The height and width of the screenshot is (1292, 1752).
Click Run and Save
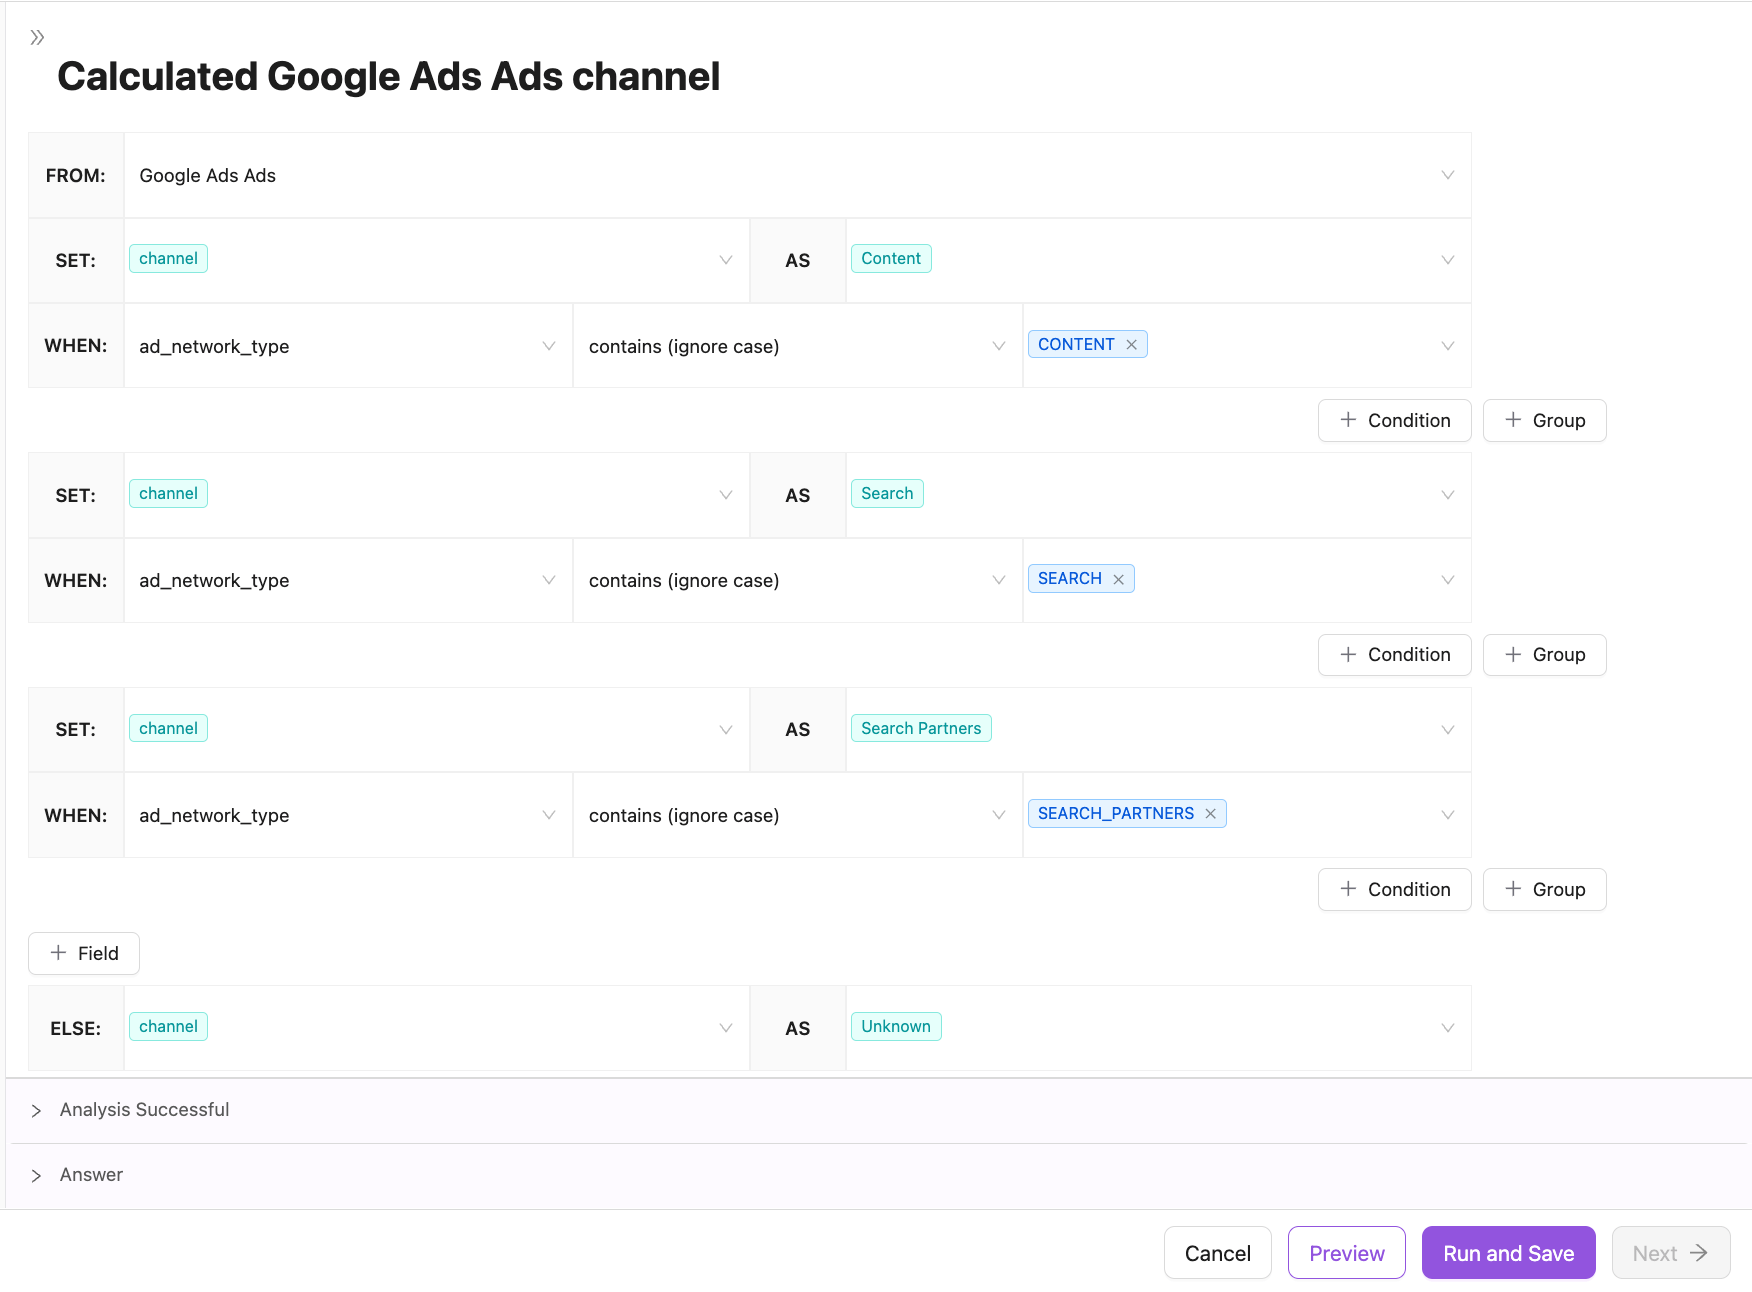1508,1253
